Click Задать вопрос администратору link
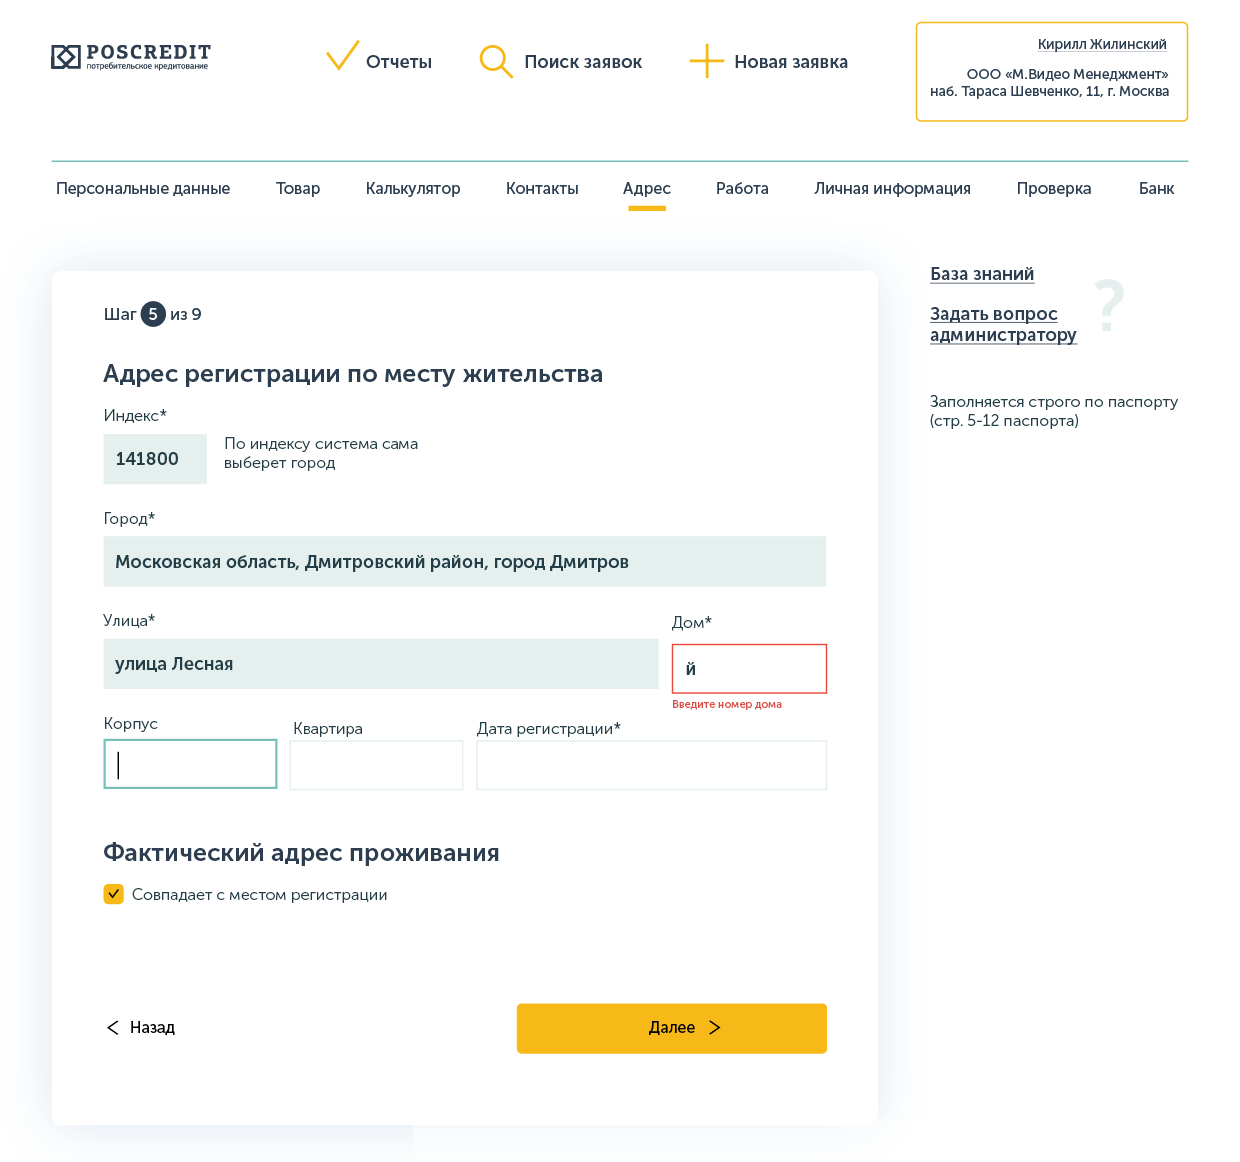The height and width of the screenshot is (1162, 1240). click(1003, 324)
